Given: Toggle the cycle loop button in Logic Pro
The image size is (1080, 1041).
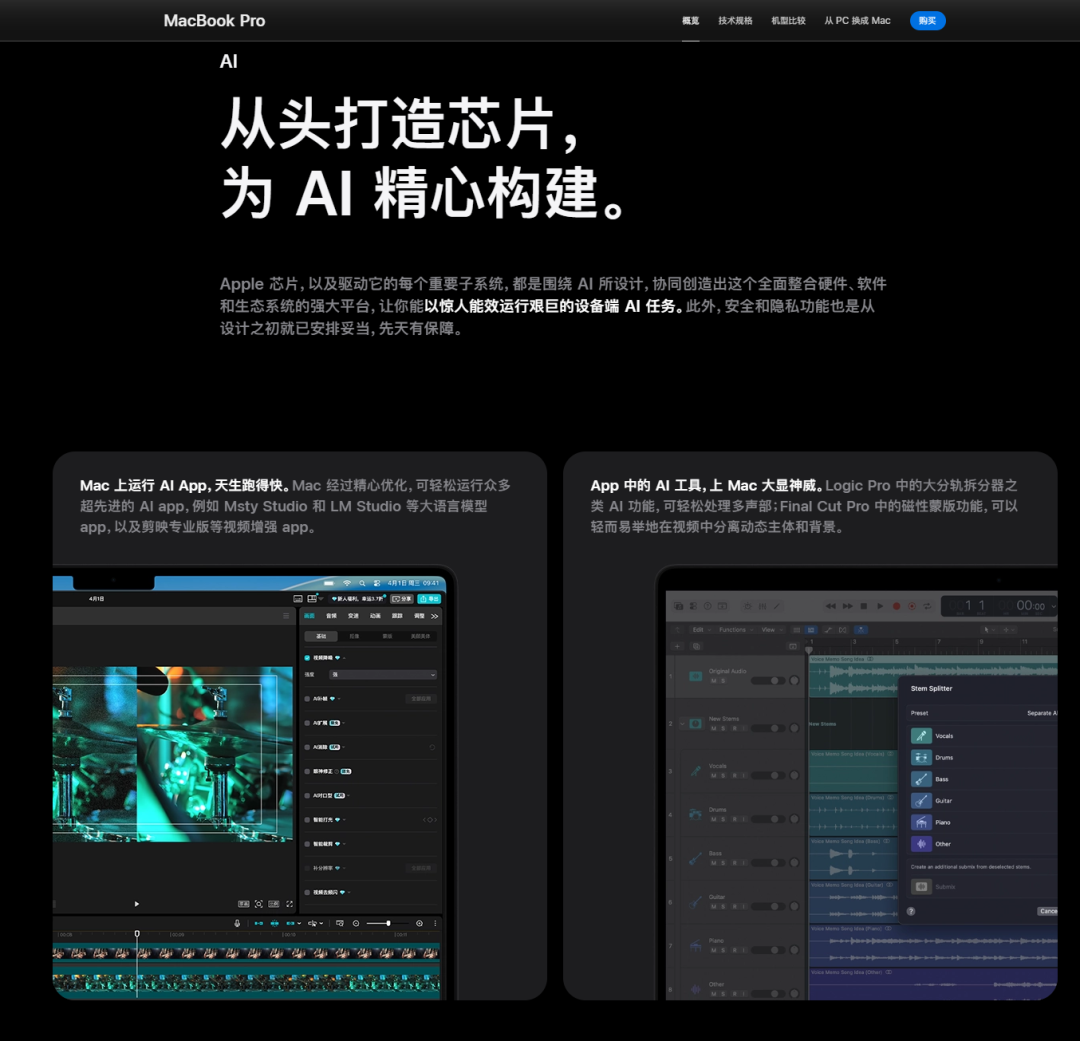Looking at the screenshot, I should click(927, 606).
